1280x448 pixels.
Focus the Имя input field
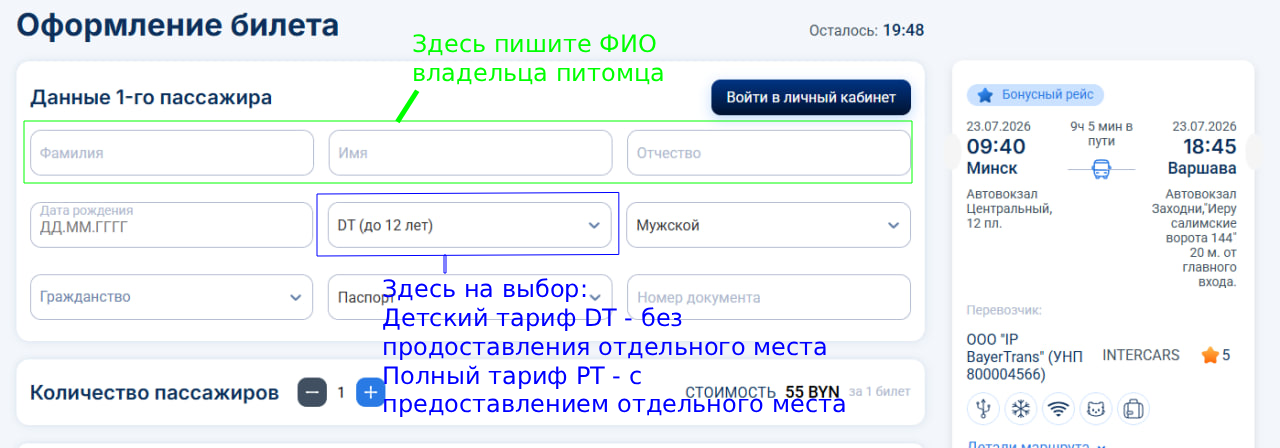pyautogui.click(x=470, y=153)
